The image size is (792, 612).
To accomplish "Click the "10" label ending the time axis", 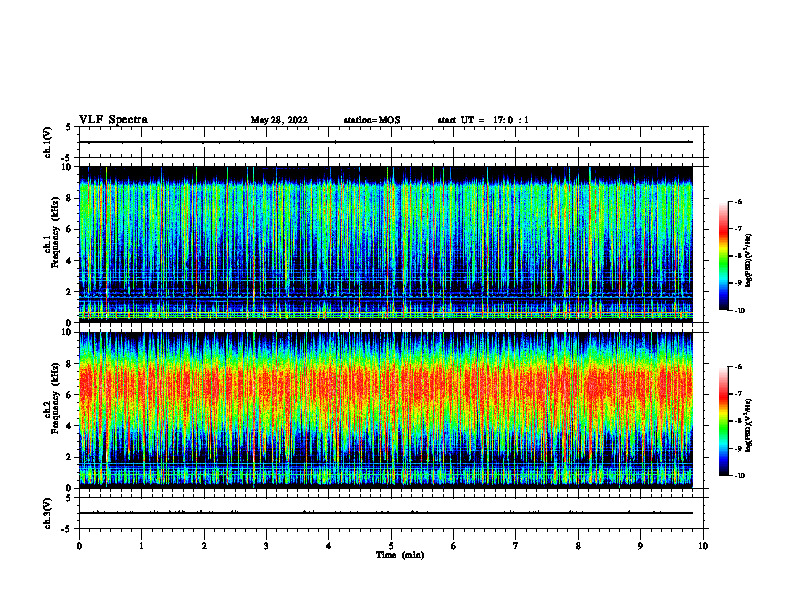I will pos(703,546).
